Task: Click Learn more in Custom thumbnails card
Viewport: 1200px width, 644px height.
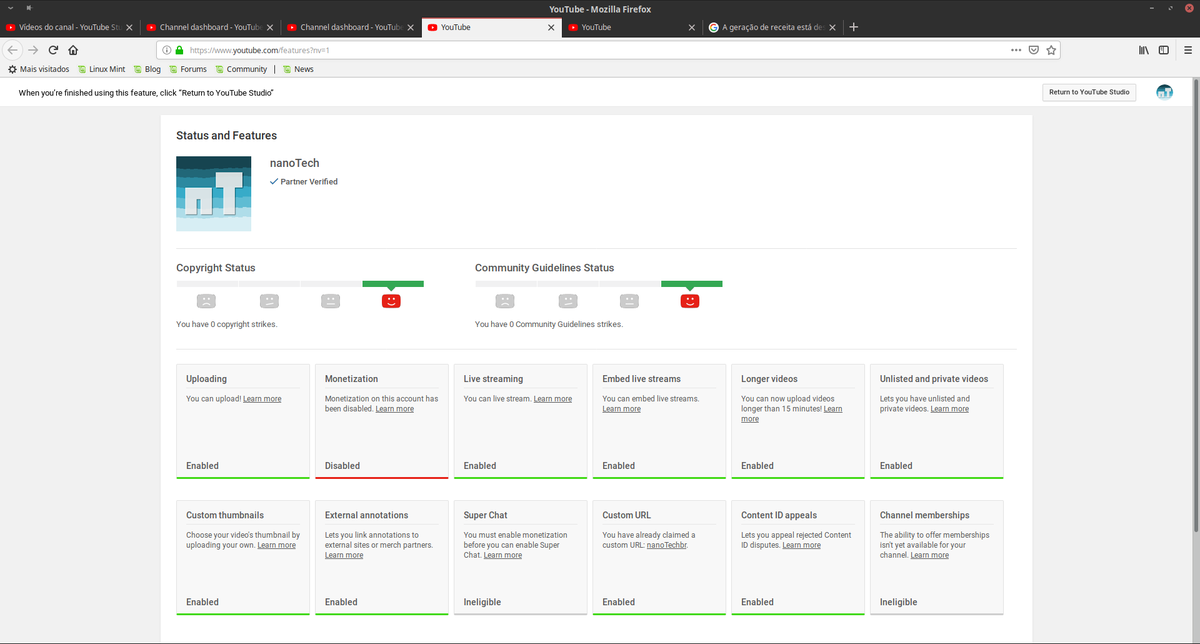Action: 276,545
